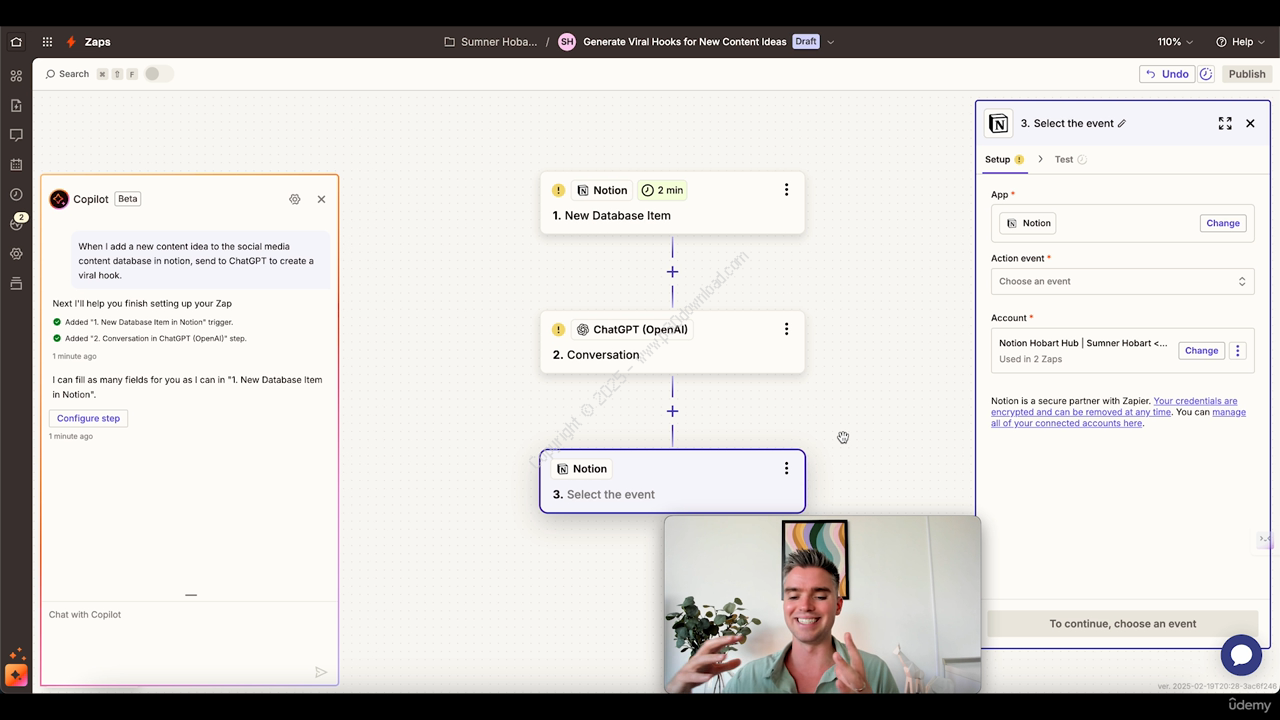This screenshot has width=1280, height=720.
Task: Click the Copilot avatar logo
Action: [x=59, y=199]
